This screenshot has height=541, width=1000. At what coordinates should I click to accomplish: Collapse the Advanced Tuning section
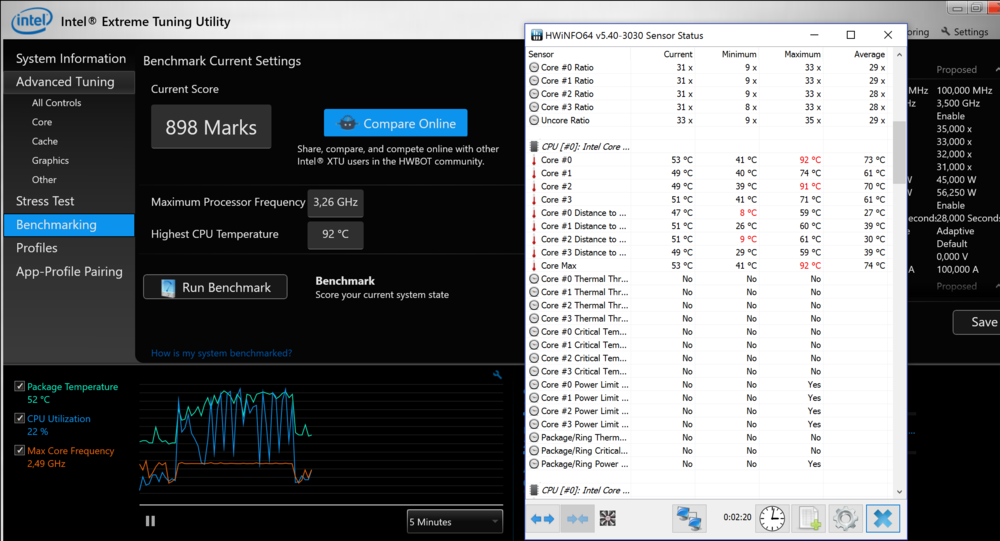(65, 82)
